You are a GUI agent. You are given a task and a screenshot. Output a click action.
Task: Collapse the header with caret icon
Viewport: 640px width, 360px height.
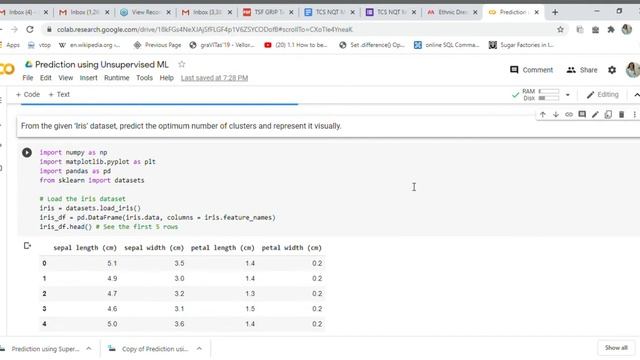(636, 95)
